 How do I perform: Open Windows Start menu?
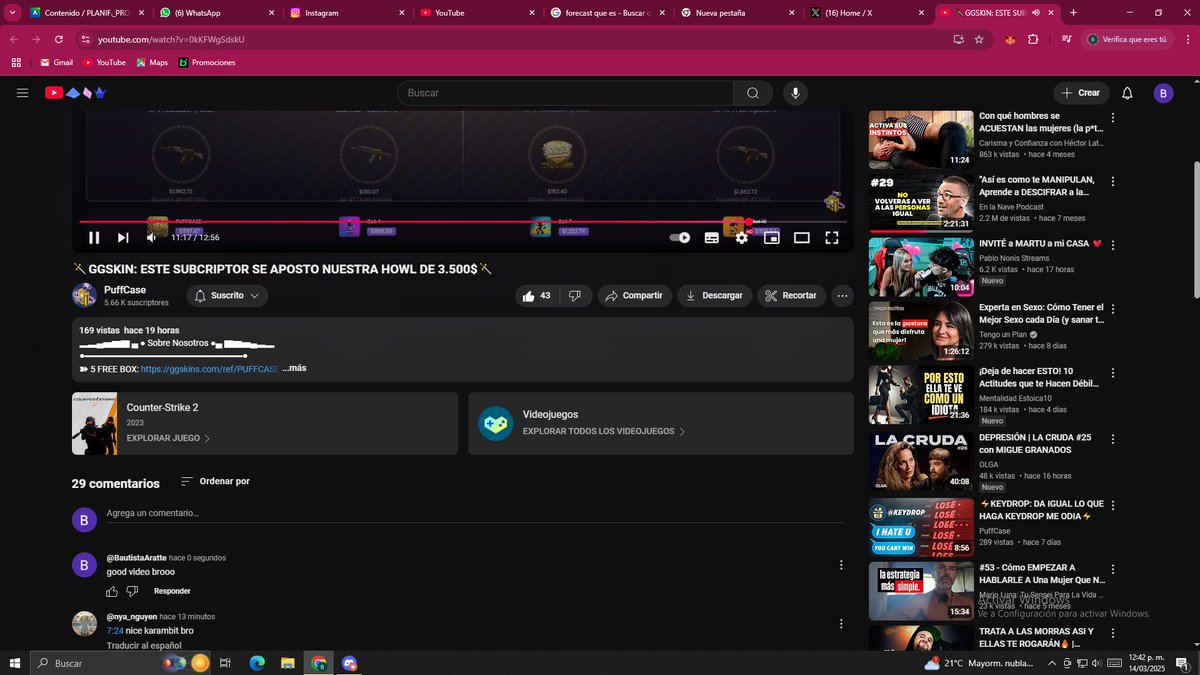pyautogui.click(x=14, y=663)
